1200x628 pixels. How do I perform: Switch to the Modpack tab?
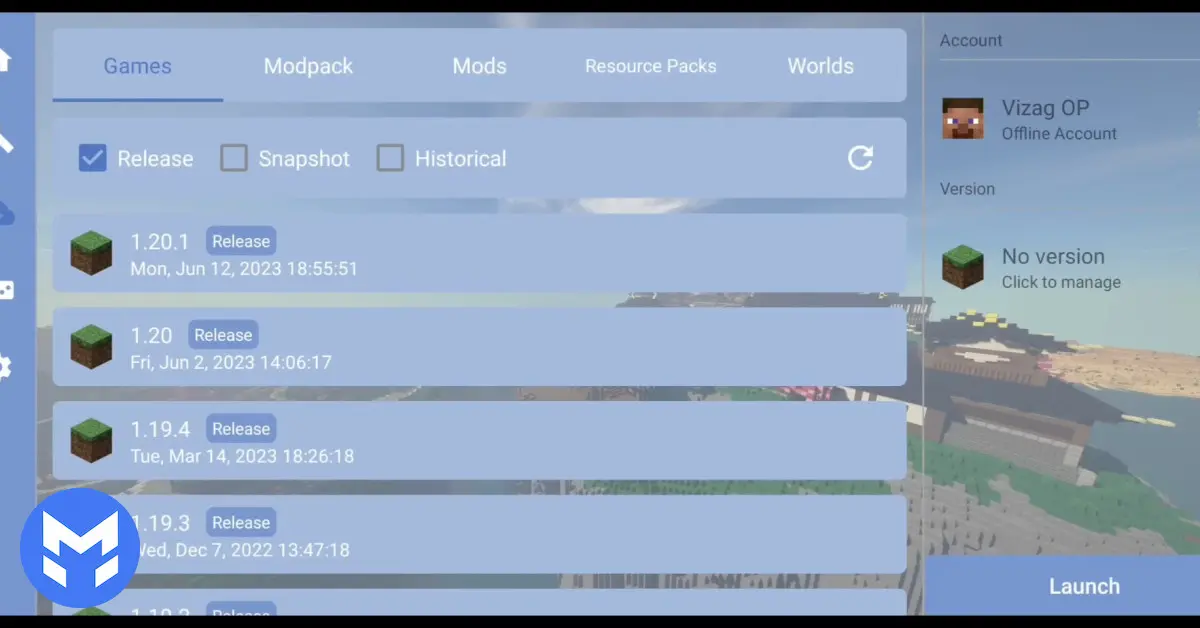[308, 66]
